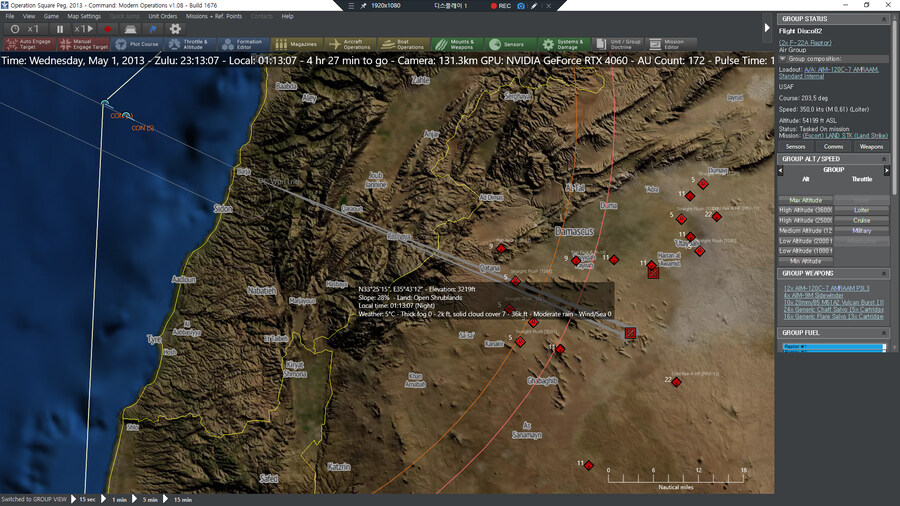Select Medium Altitude preset

coord(805,231)
